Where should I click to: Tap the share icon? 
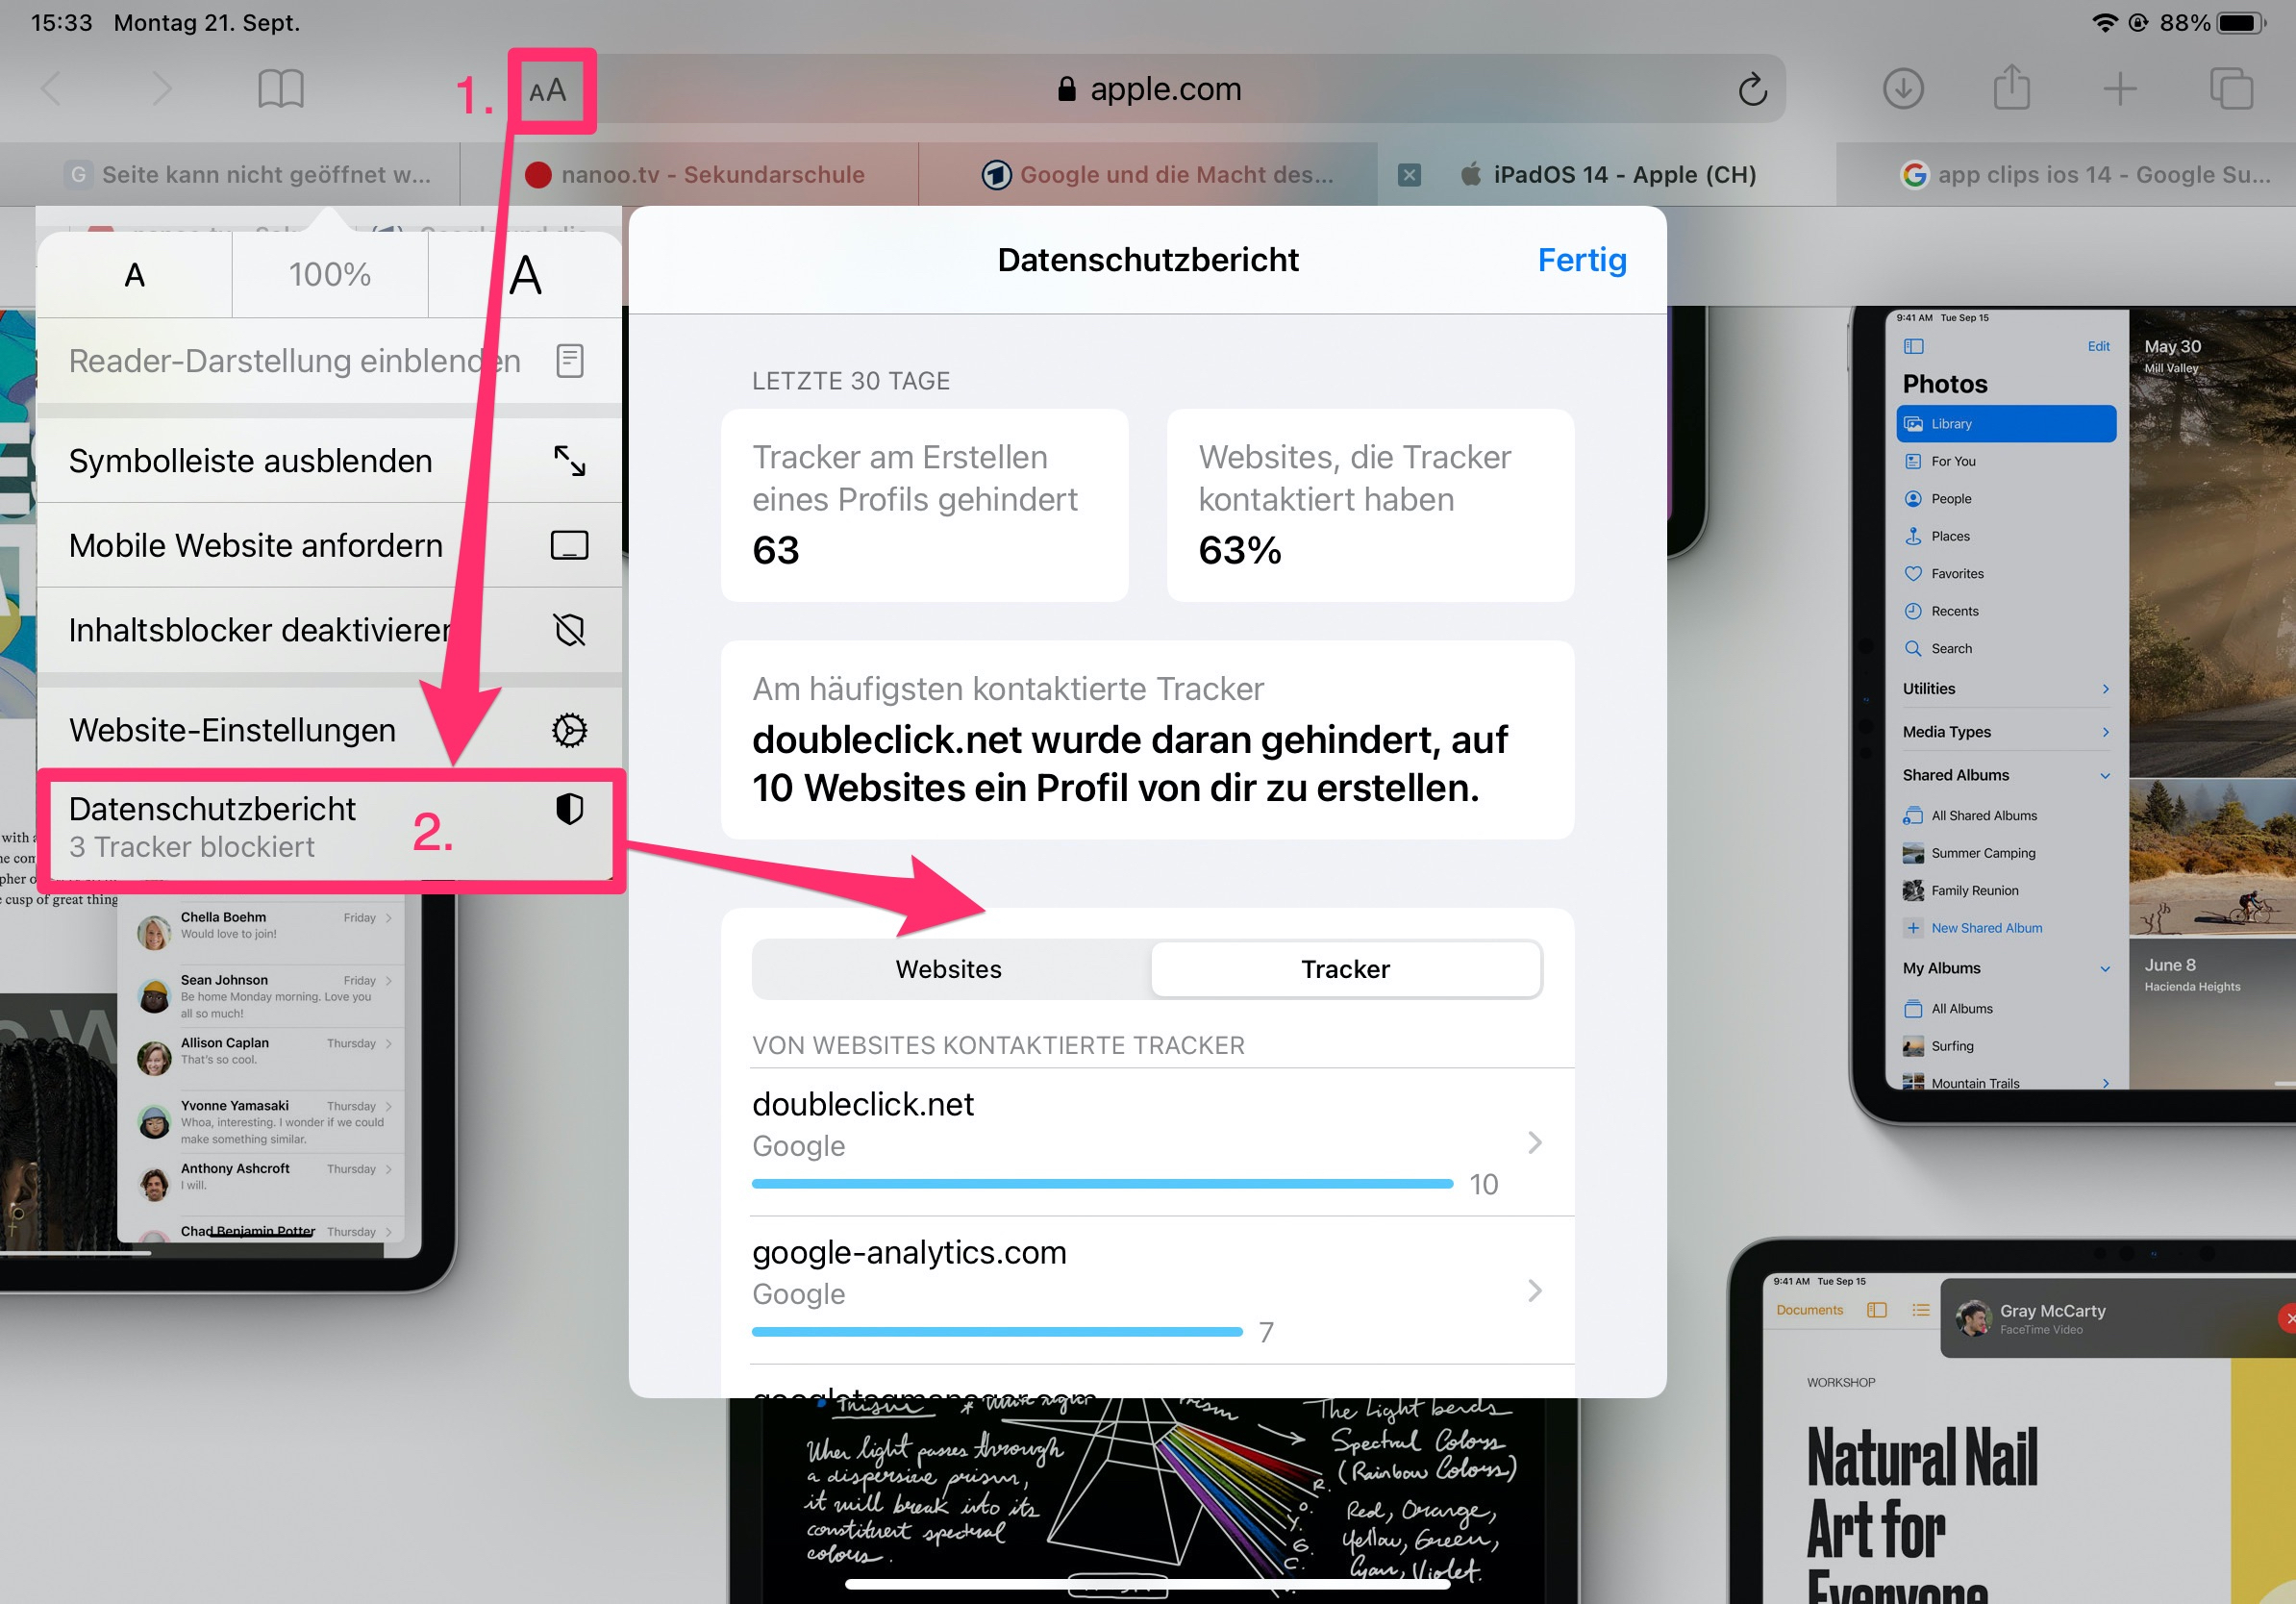[x=2011, y=87]
